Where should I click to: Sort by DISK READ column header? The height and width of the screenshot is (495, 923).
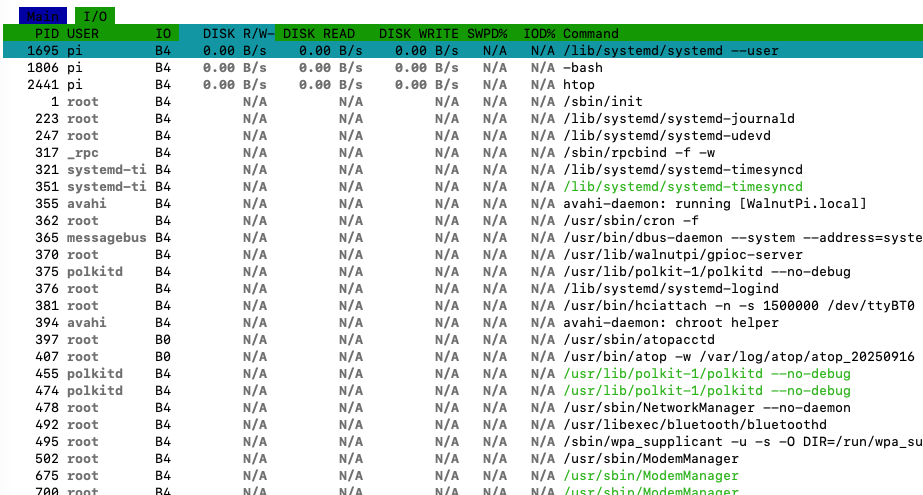(x=319, y=34)
